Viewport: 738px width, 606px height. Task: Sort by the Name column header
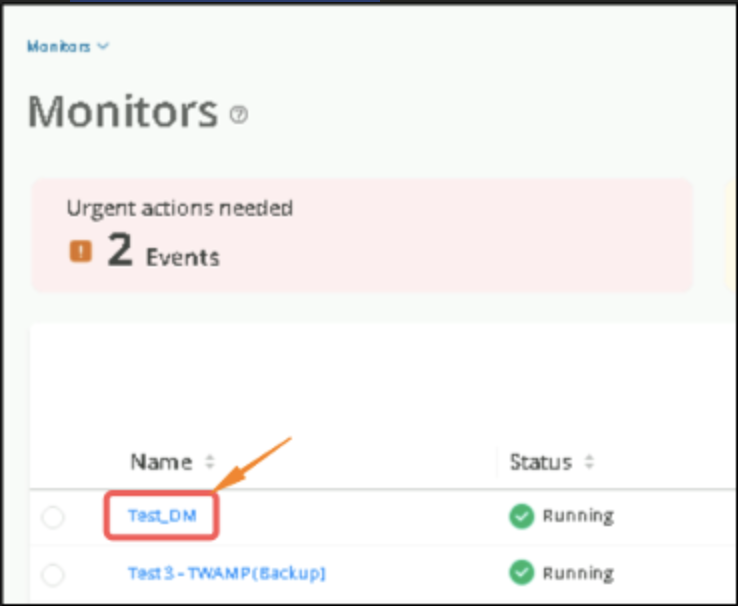[x=160, y=462]
